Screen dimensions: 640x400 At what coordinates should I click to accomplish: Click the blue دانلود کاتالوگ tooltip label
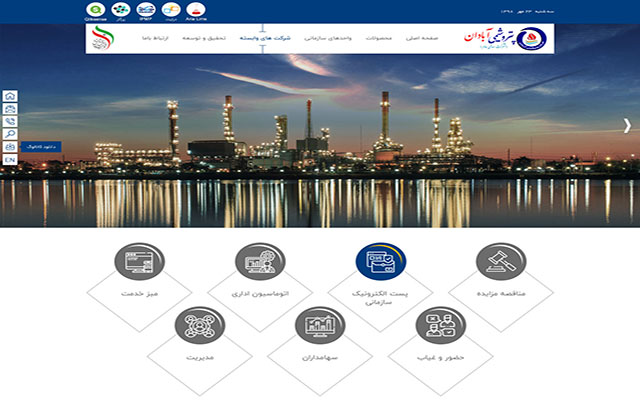41,147
